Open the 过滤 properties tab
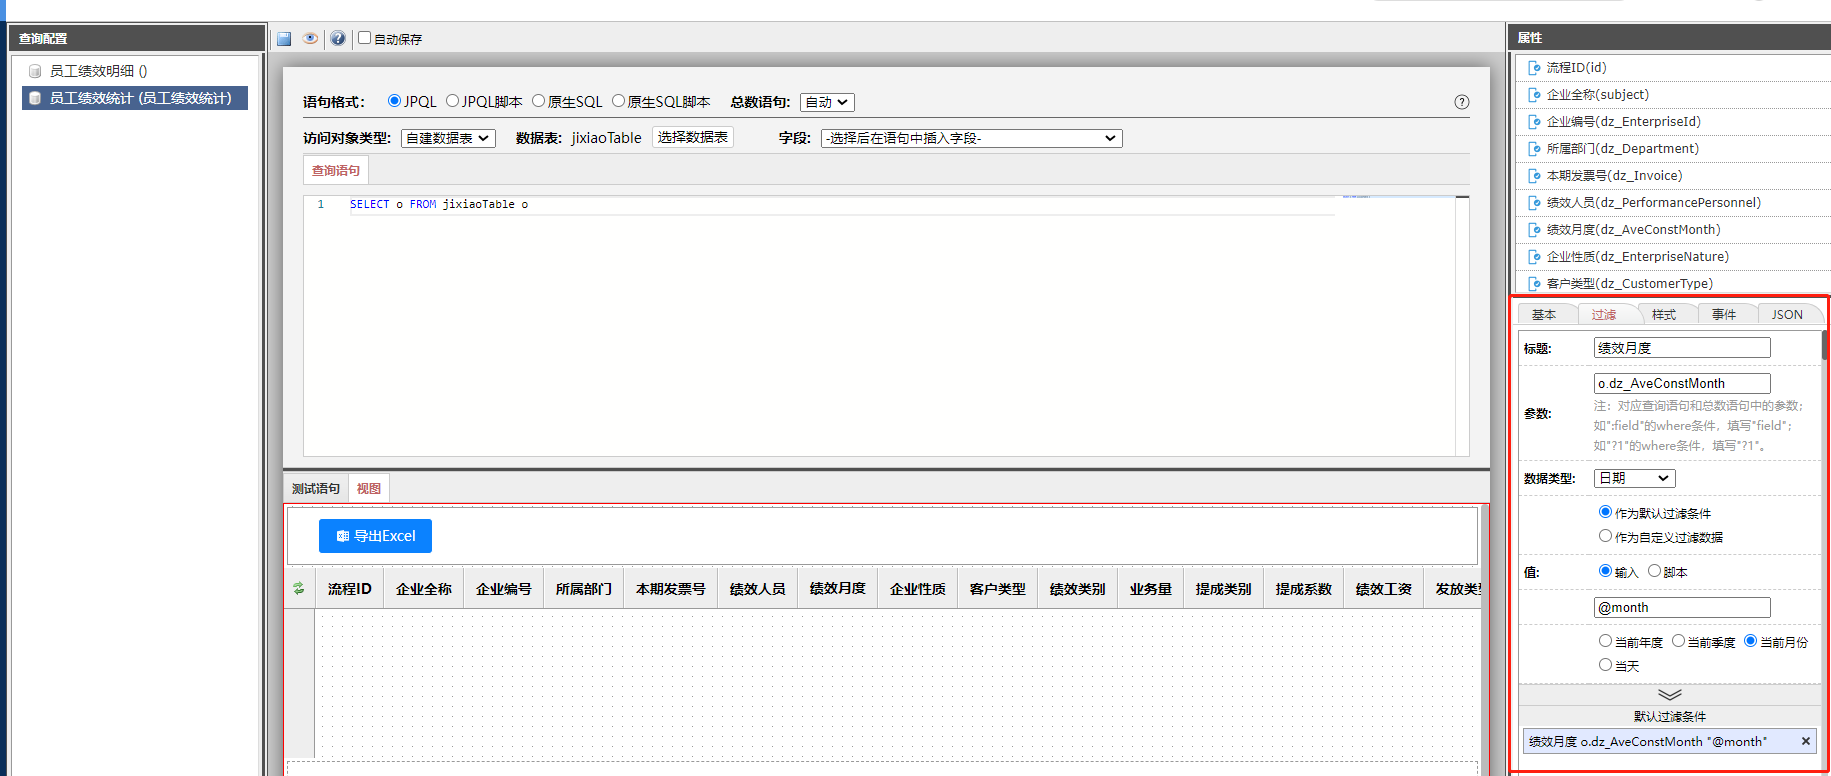 click(1604, 314)
